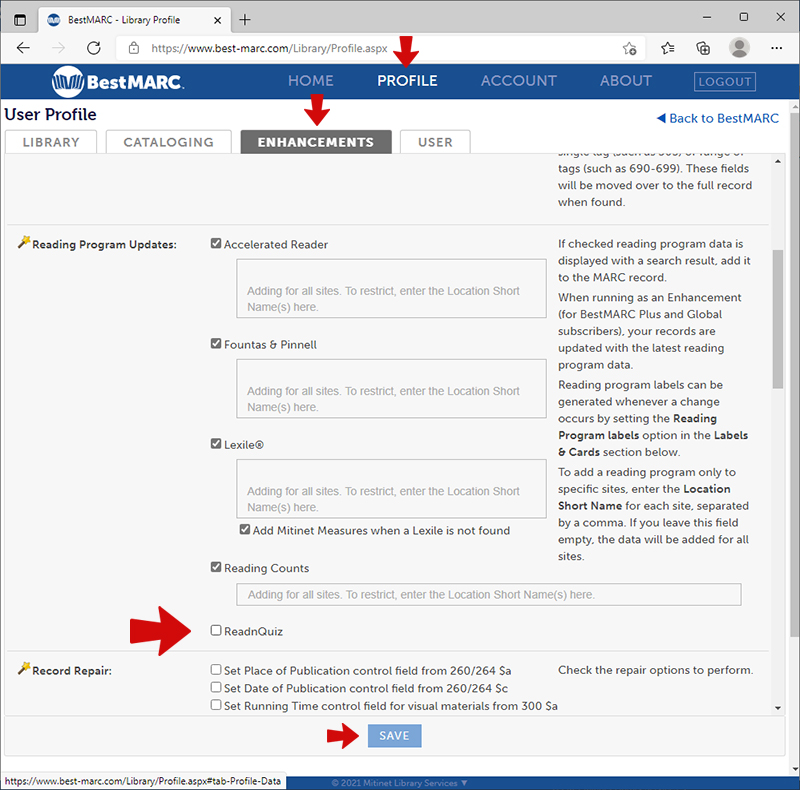Close the BestMARC - Library Profile tab
Screen dimensions: 800x790
point(217,20)
